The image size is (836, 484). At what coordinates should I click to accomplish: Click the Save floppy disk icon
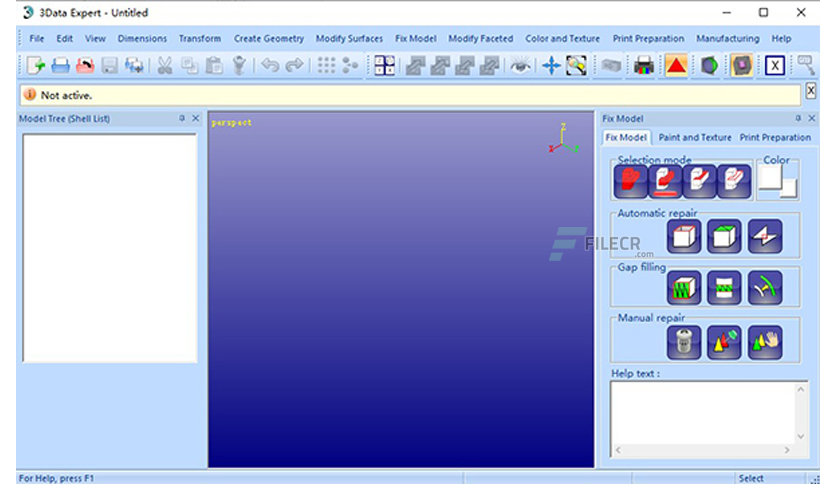[109, 66]
